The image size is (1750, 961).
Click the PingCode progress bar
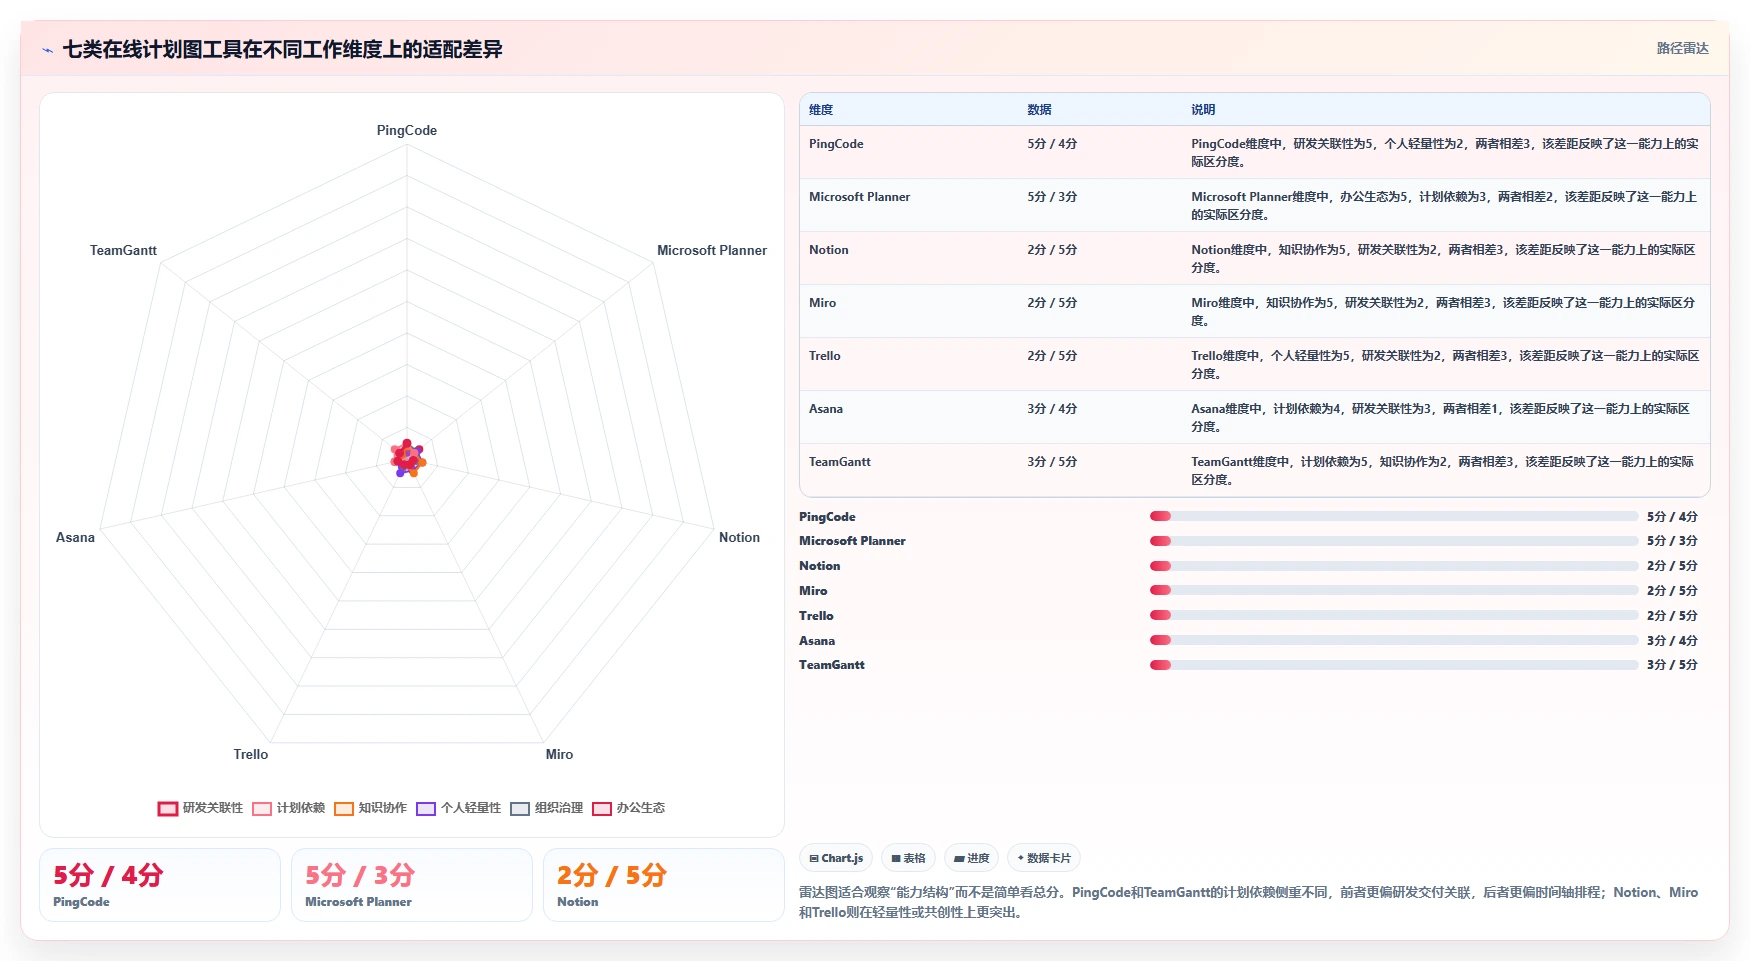1394,516
